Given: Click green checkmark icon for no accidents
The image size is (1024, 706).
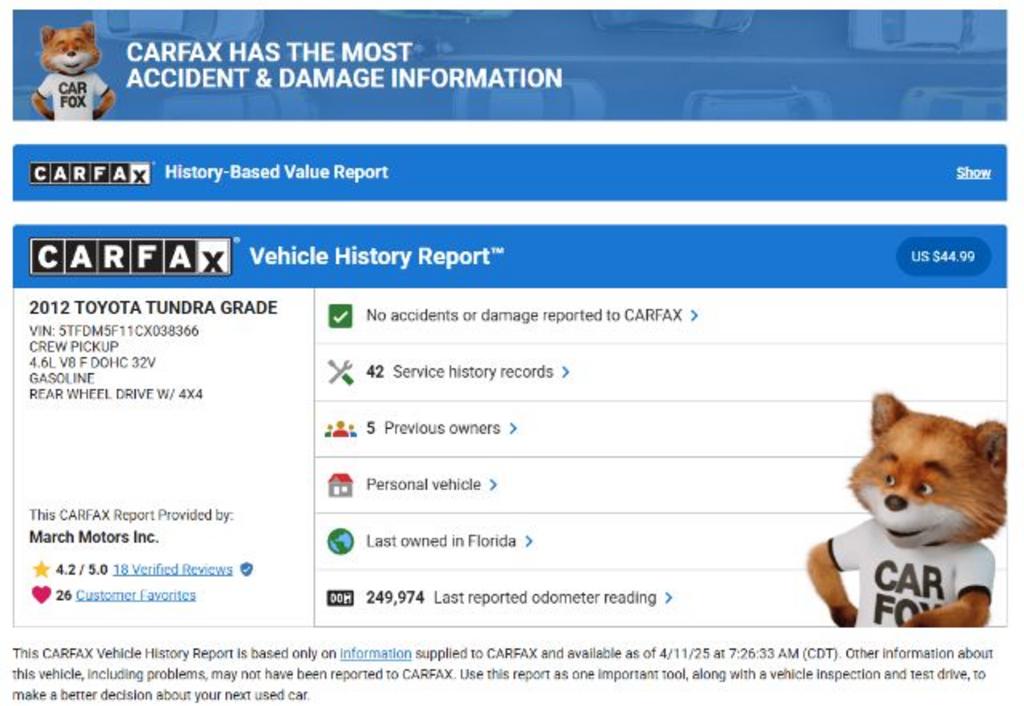Looking at the screenshot, I should coord(340,316).
